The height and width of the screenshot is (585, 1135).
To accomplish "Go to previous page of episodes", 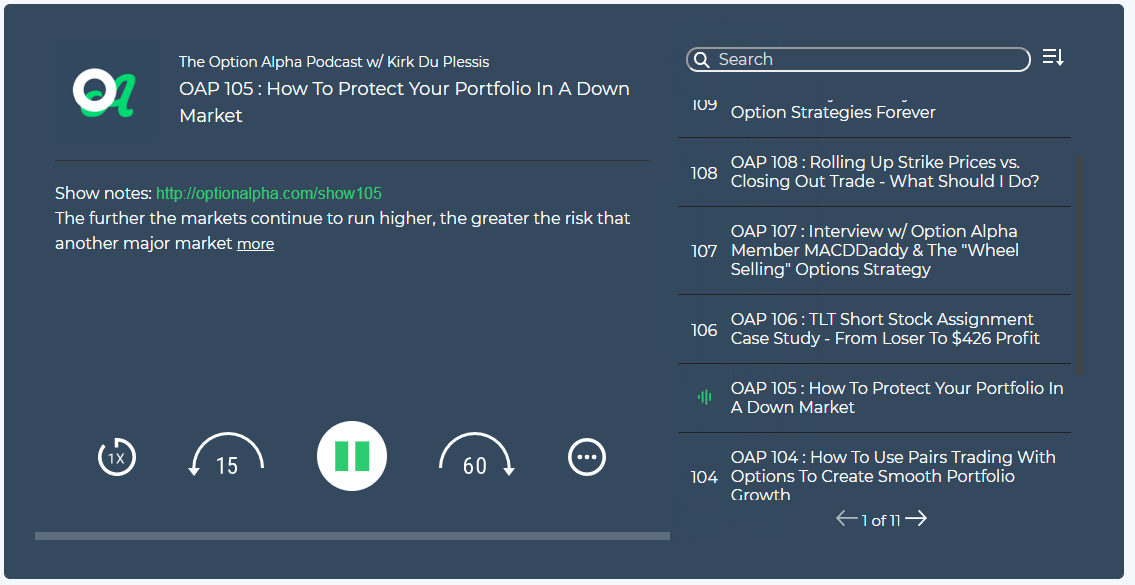I will (x=846, y=518).
